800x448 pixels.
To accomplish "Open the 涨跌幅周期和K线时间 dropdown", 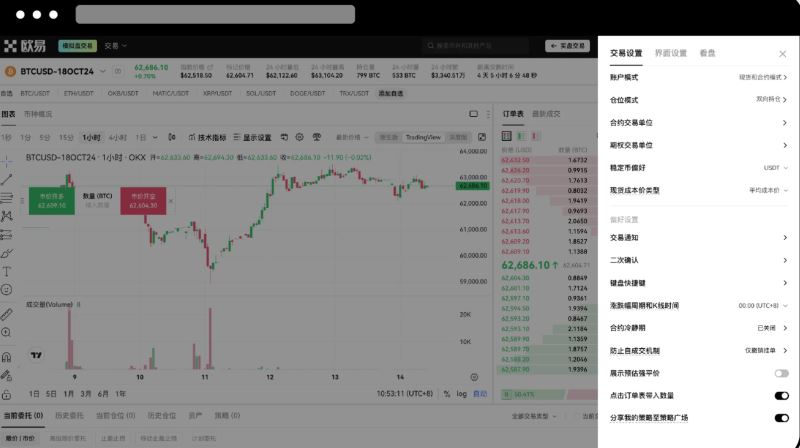I will (763, 306).
